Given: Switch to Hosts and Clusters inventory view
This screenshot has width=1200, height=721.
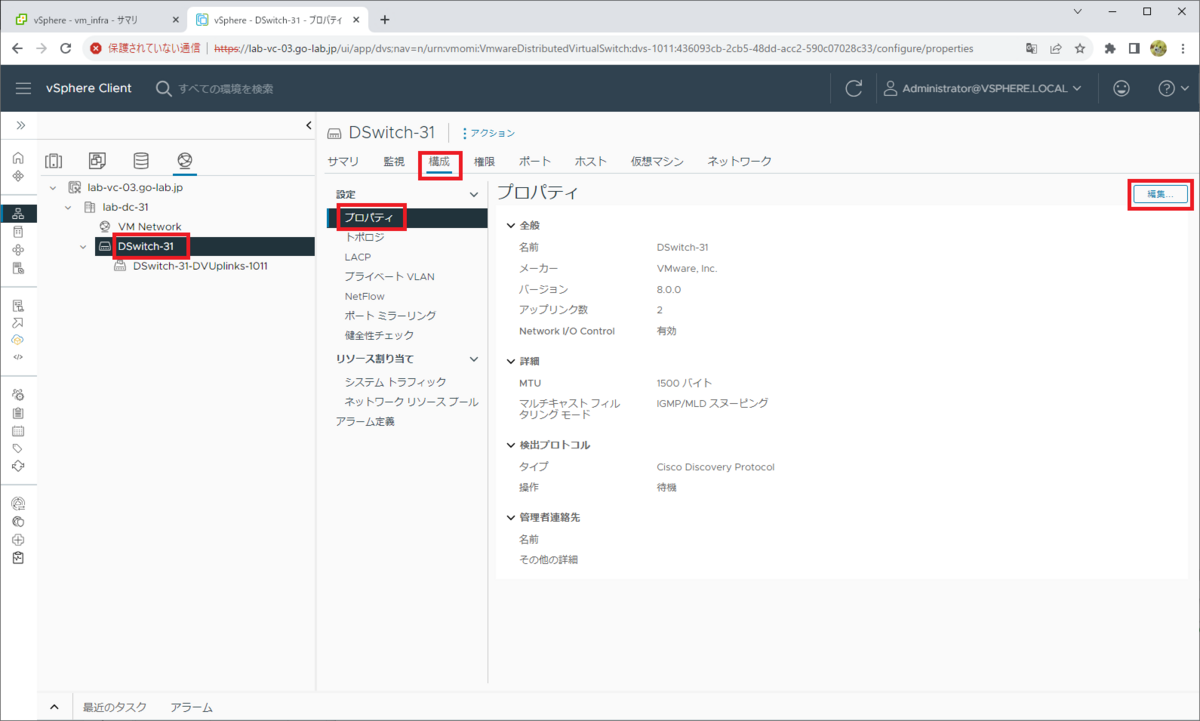Looking at the screenshot, I should 54,160.
